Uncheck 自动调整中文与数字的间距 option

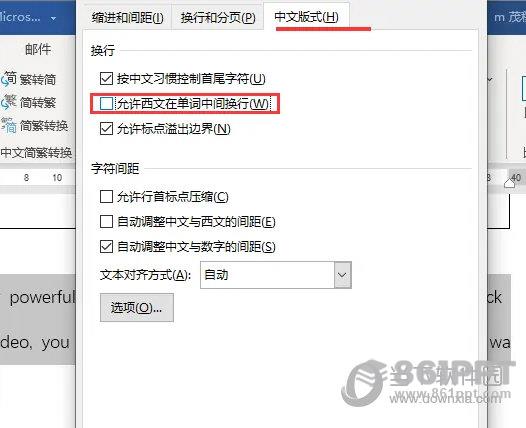pos(106,247)
